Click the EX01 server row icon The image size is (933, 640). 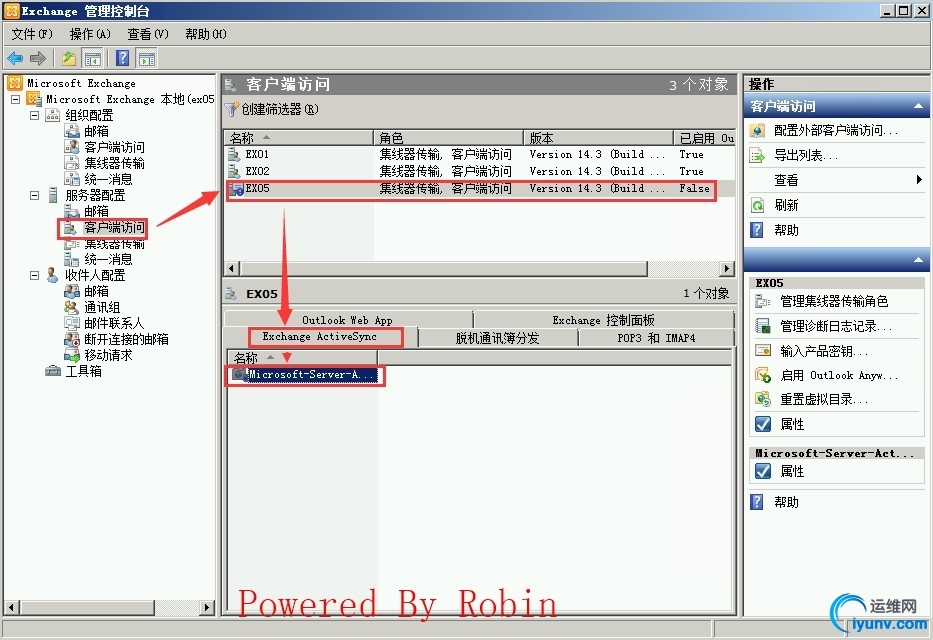tap(234, 154)
